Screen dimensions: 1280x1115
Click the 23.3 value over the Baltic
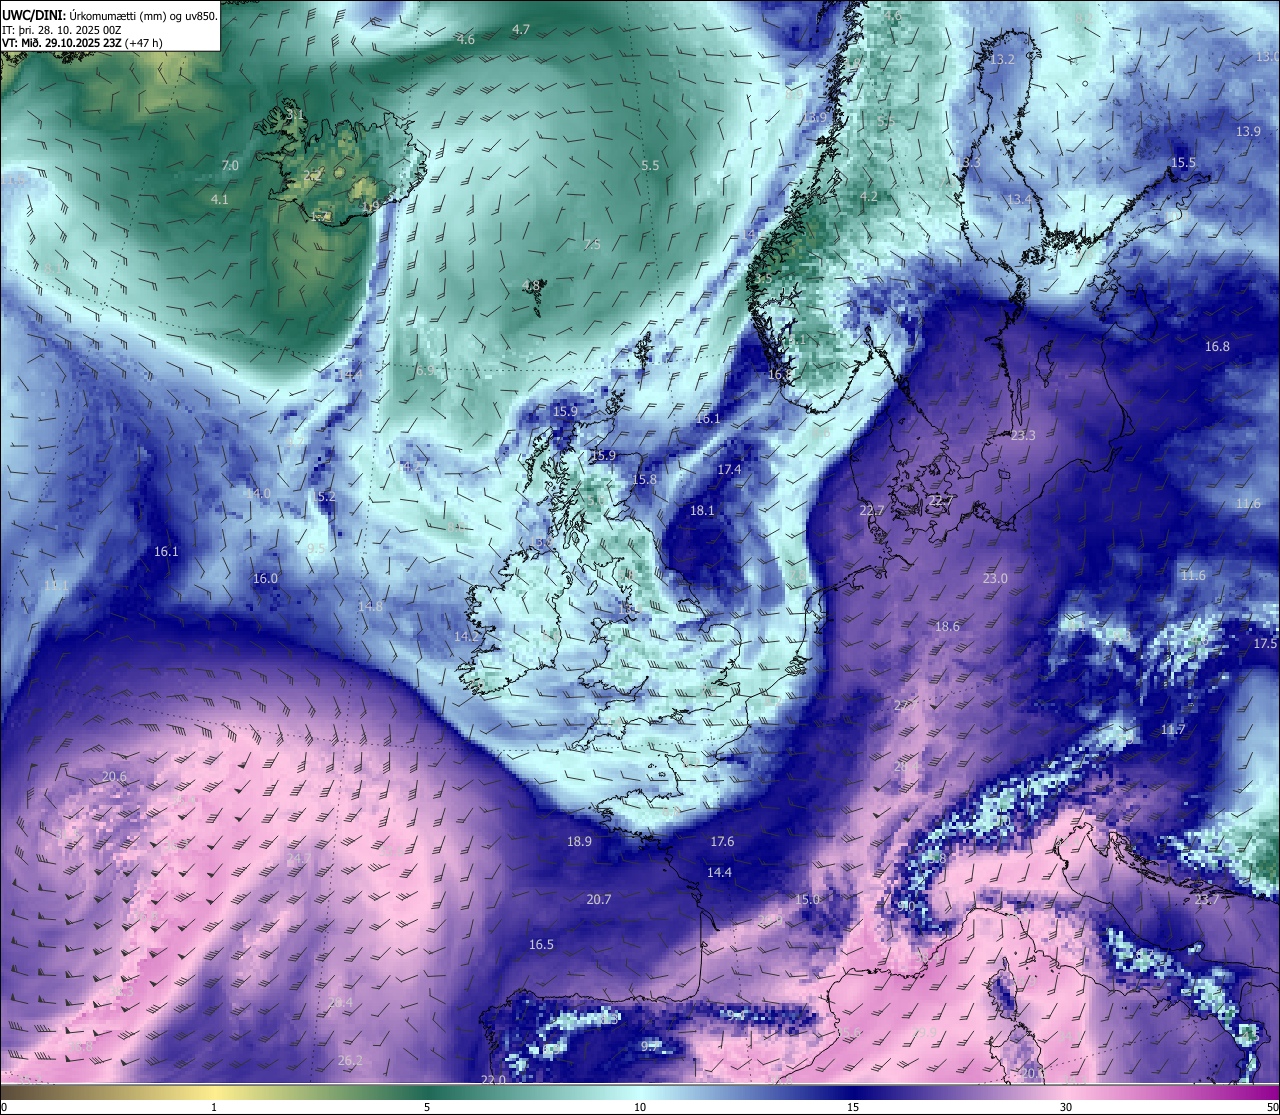click(1023, 436)
